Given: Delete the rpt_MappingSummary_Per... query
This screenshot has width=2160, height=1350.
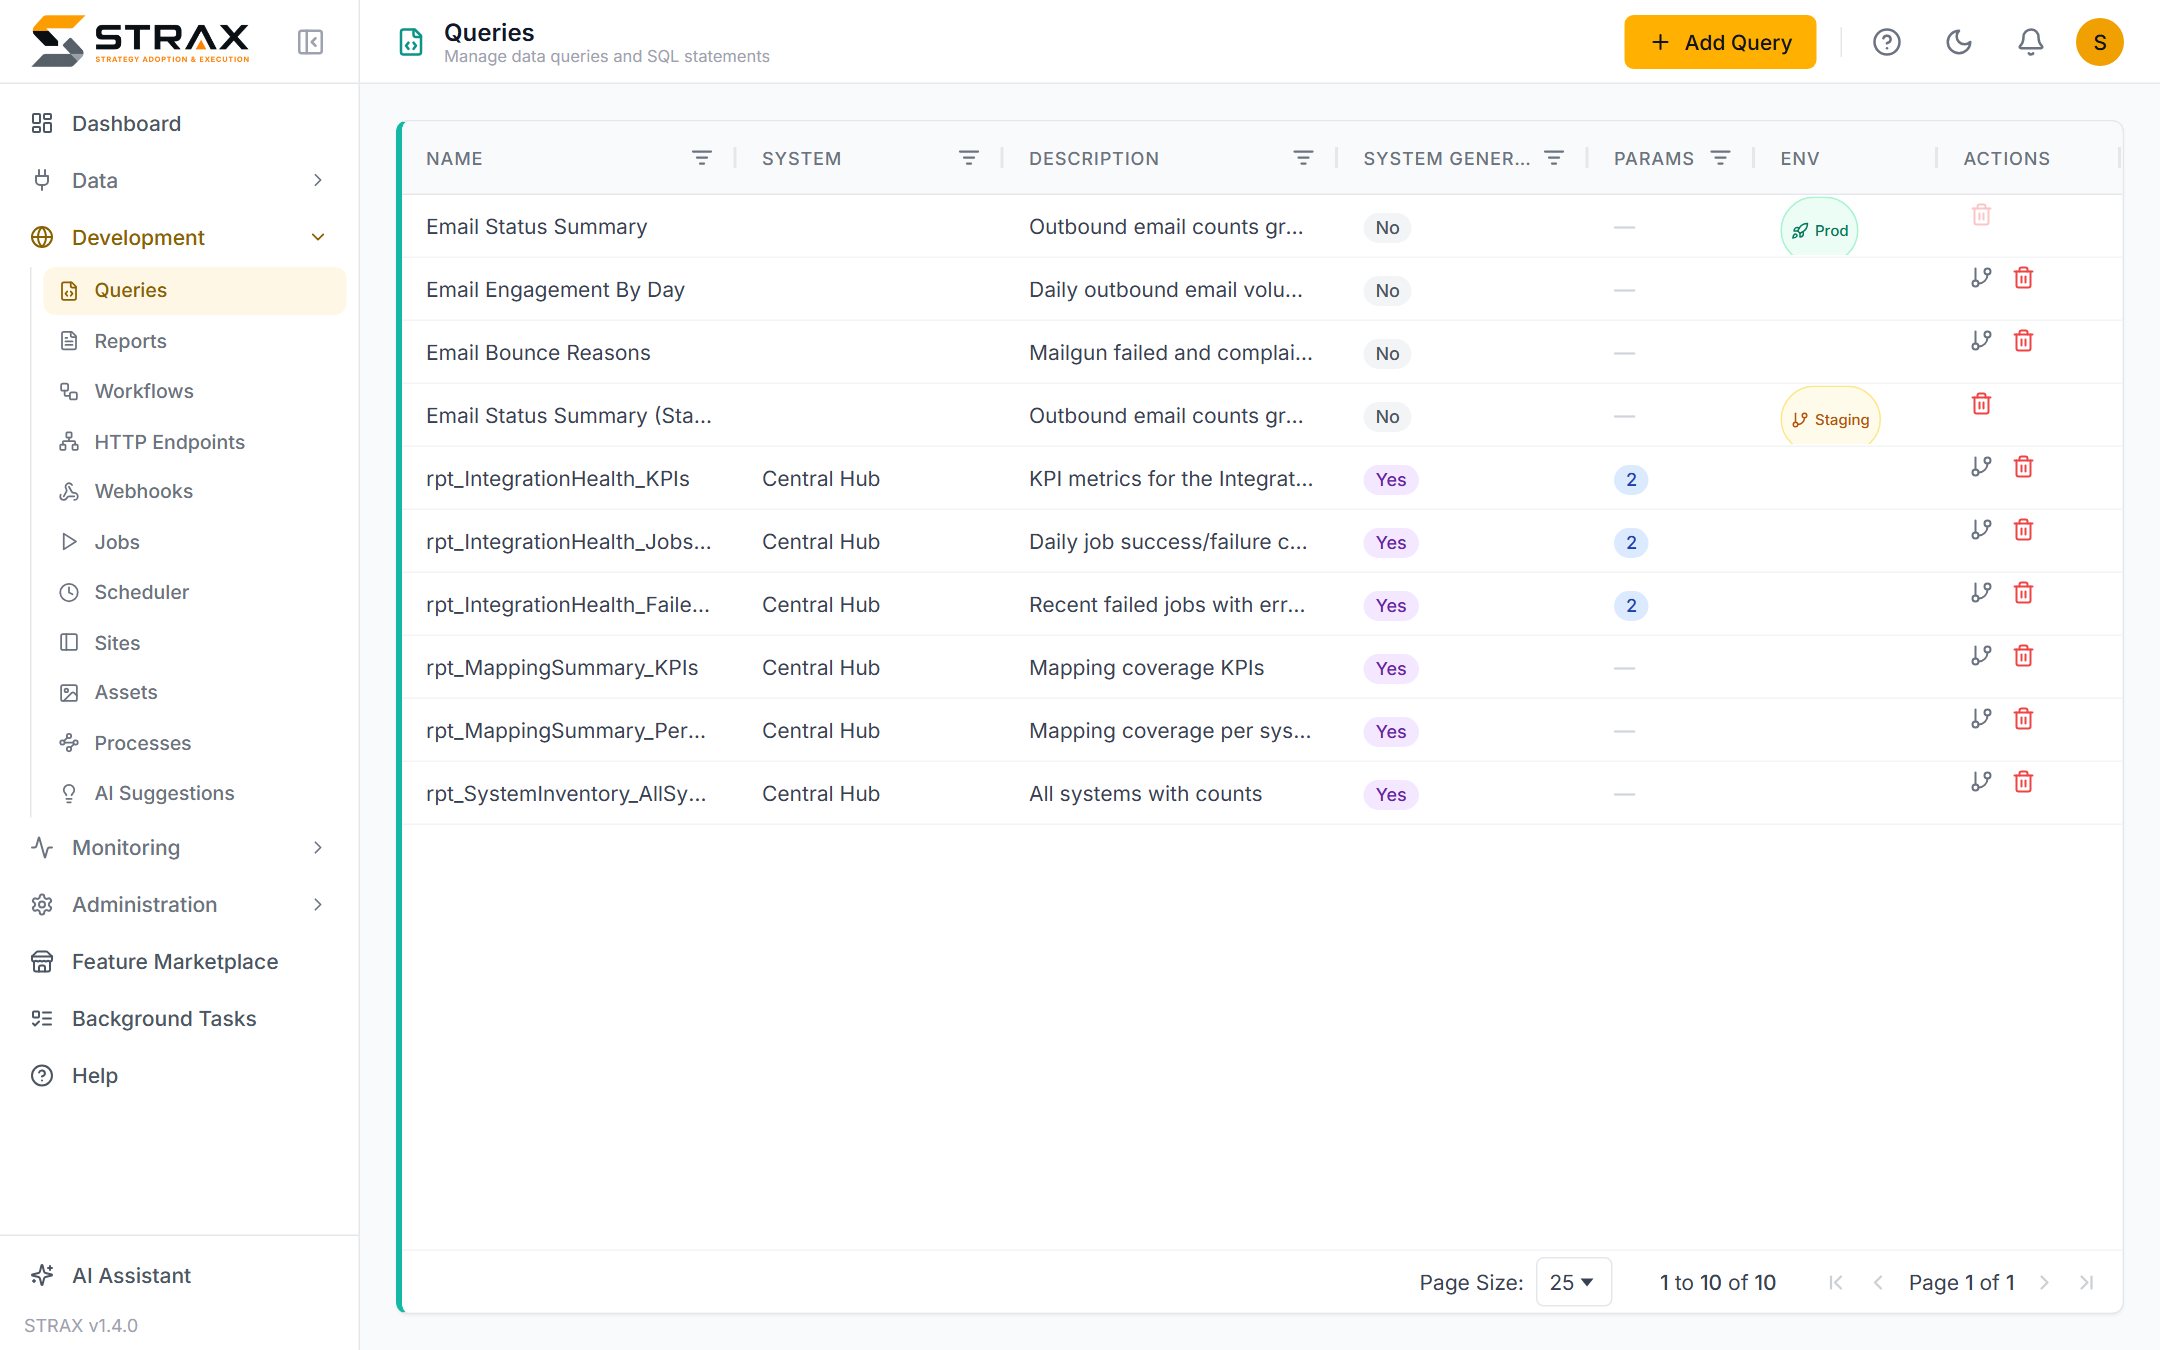Looking at the screenshot, I should click(2023, 719).
